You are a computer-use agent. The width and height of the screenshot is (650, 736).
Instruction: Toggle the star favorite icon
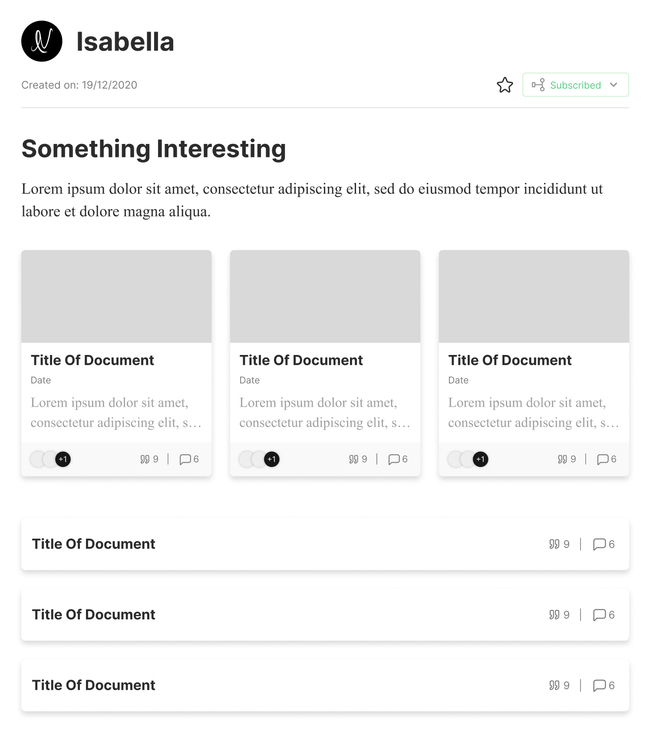(505, 85)
